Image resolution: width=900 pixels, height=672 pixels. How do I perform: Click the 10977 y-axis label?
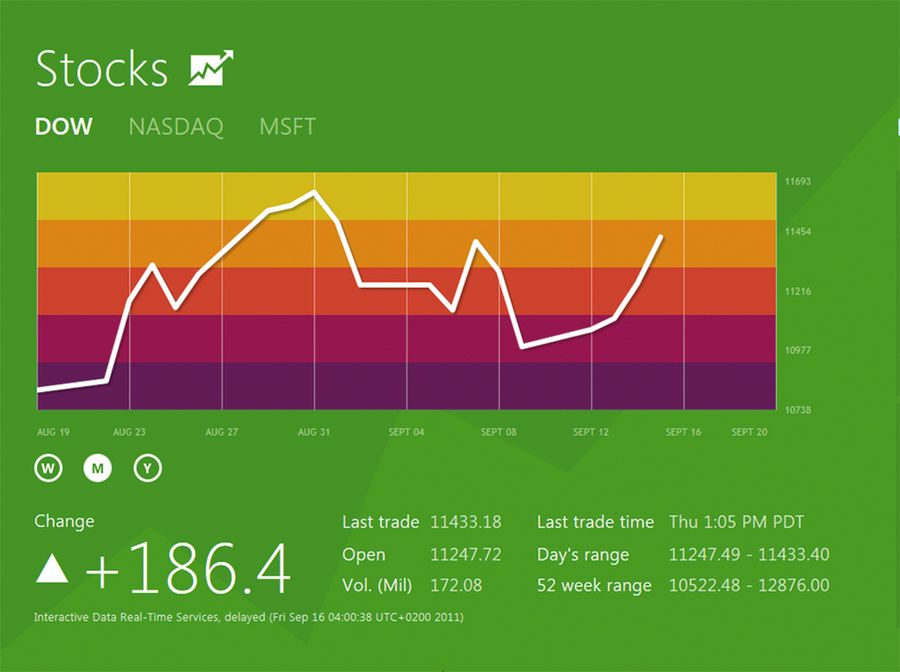point(798,350)
